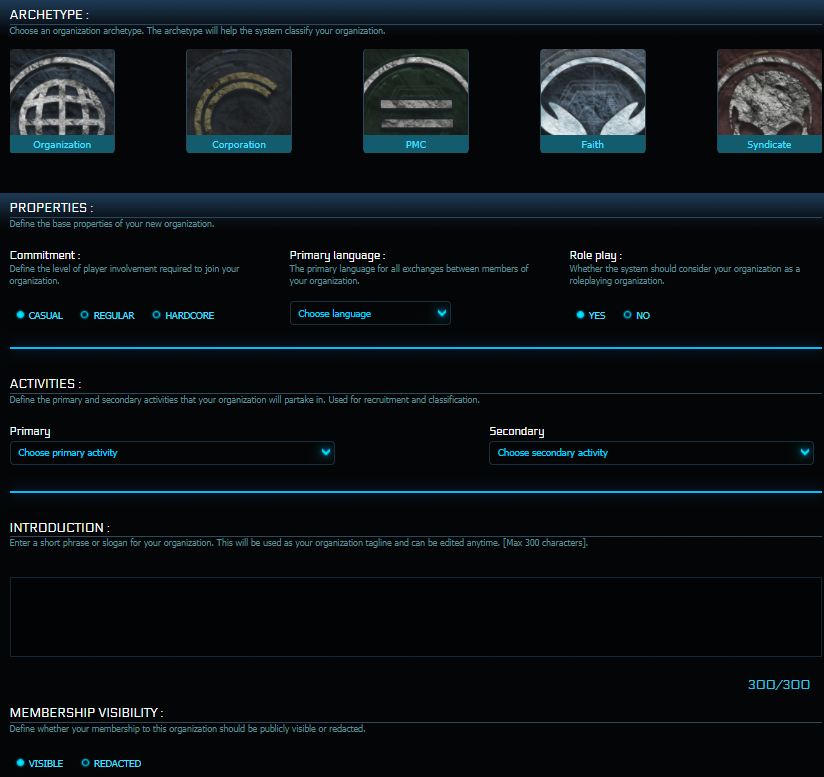Click the ARCHETYPE section heading
This screenshot has height=777, width=824.
(x=49, y=15)
